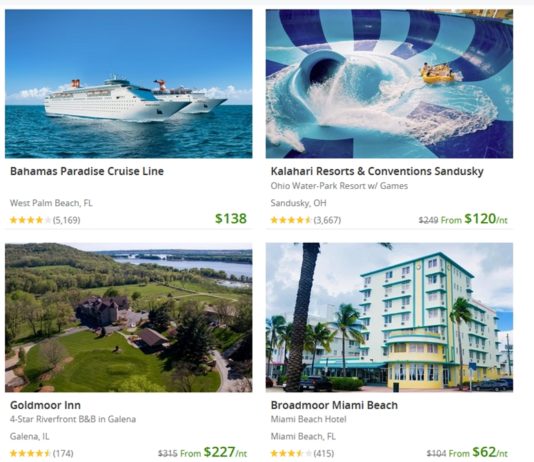Image resolution: width=534 pixels, height=462 pixels.
Task: Click the (415) review count
Action: [324, 453]
